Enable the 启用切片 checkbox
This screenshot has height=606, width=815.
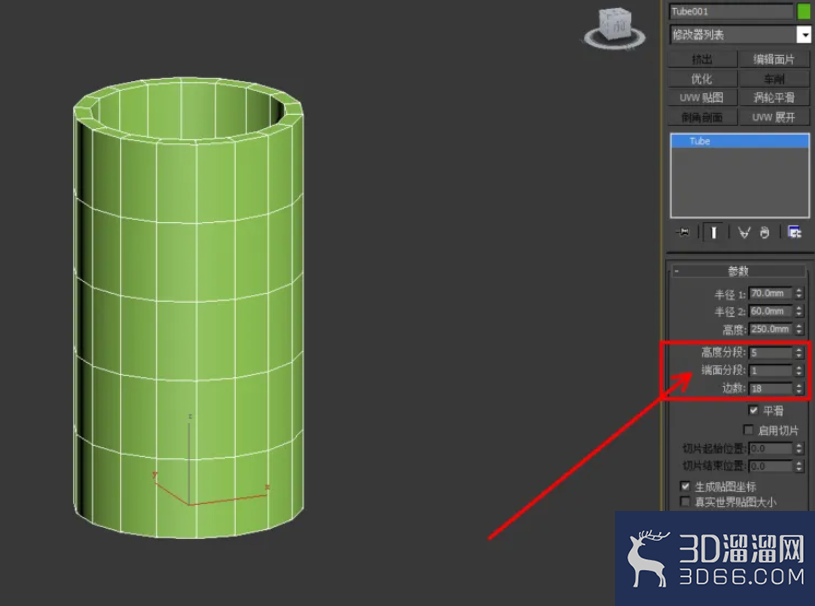tap(748, 430)
